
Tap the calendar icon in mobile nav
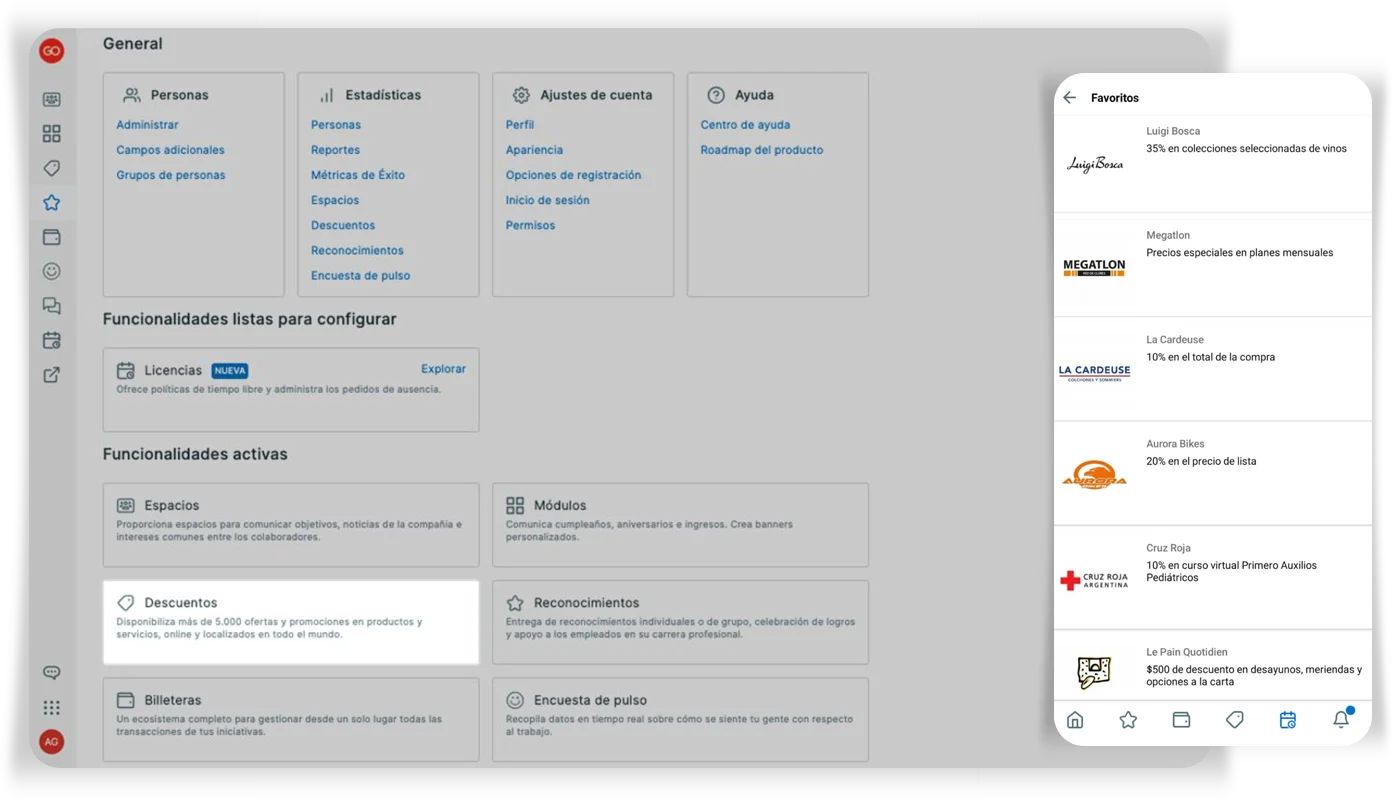1288,719
